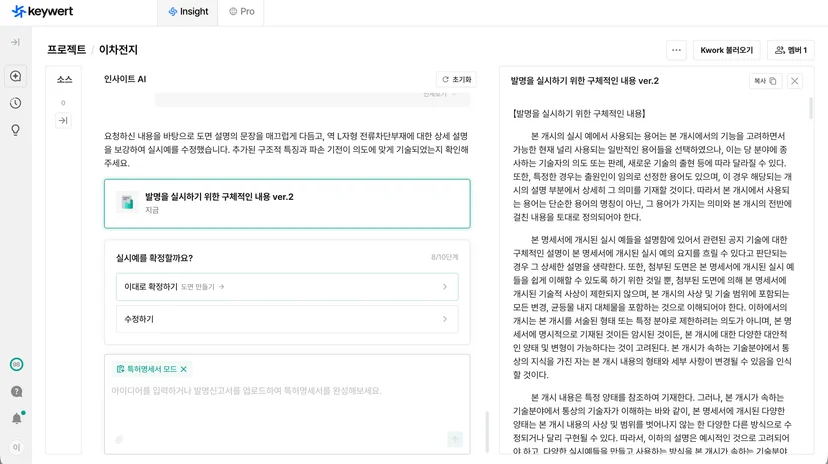Viewport: 828px width, 464px height.
Task: Open the lightbulb ideas icon
Action: click(x=16, y=130)
